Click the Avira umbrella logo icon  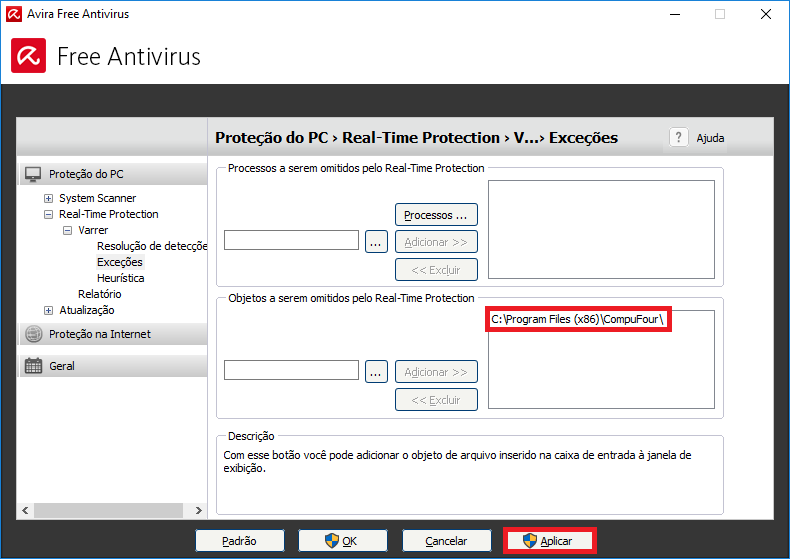tap(29, 56)
